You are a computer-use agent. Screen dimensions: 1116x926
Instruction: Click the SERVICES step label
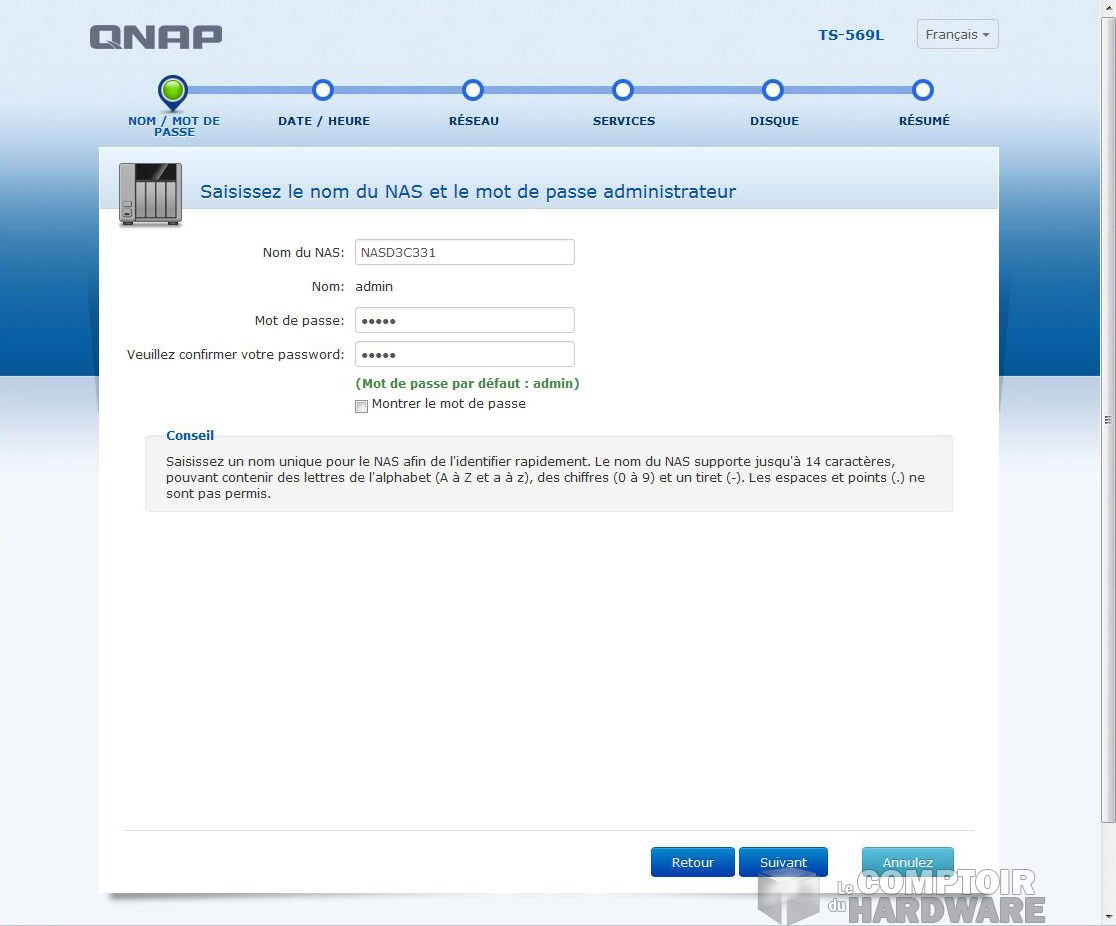[624, 121]
